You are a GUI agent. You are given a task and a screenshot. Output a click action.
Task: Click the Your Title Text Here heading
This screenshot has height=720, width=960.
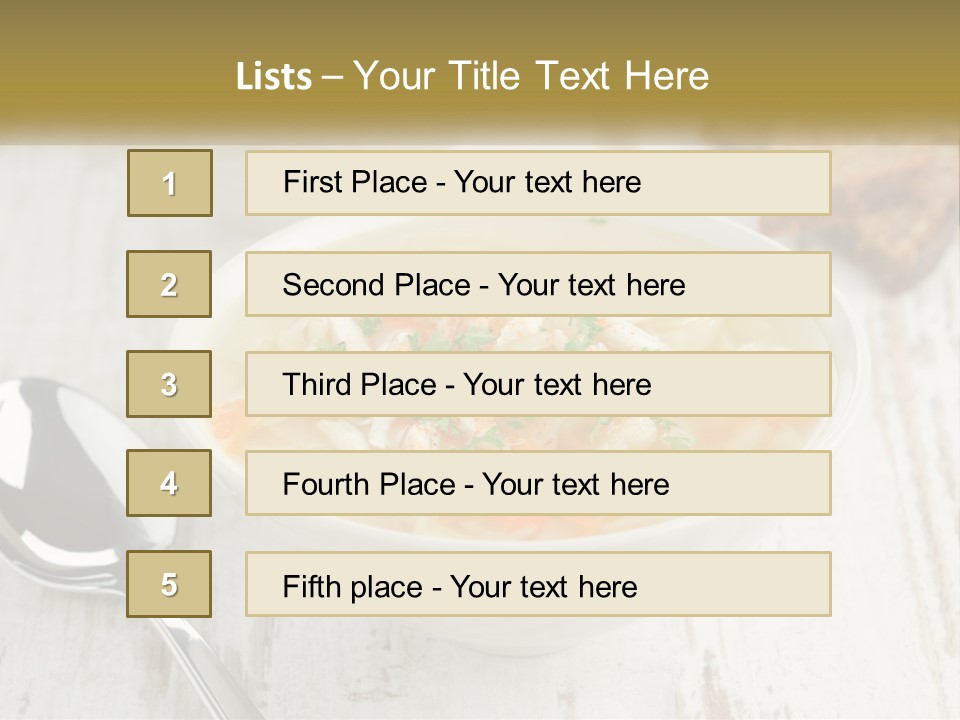(531, 76)
